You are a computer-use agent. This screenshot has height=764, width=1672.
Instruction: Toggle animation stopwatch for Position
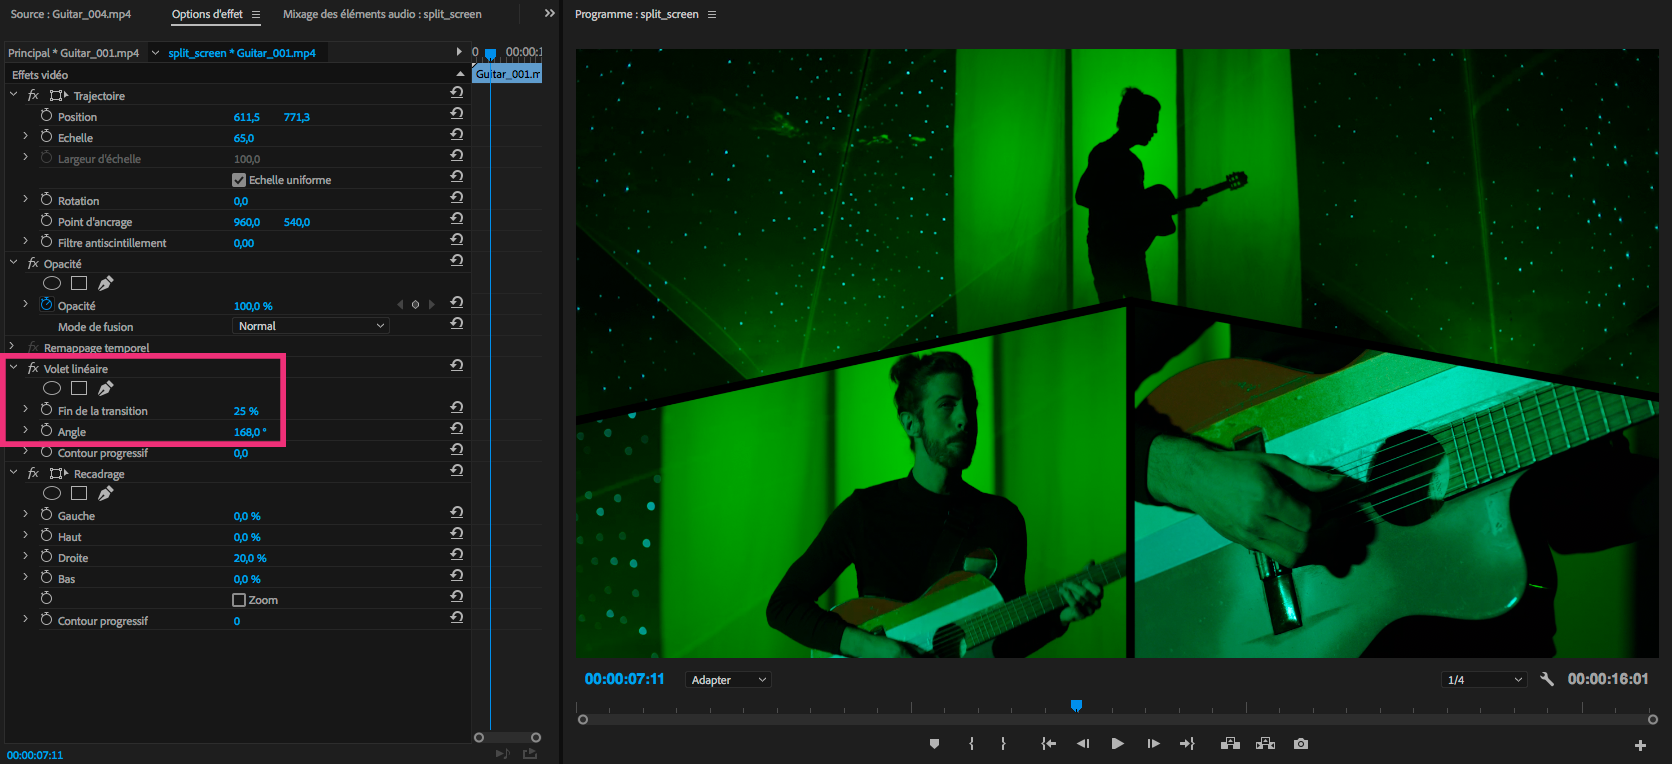point(46,116)
